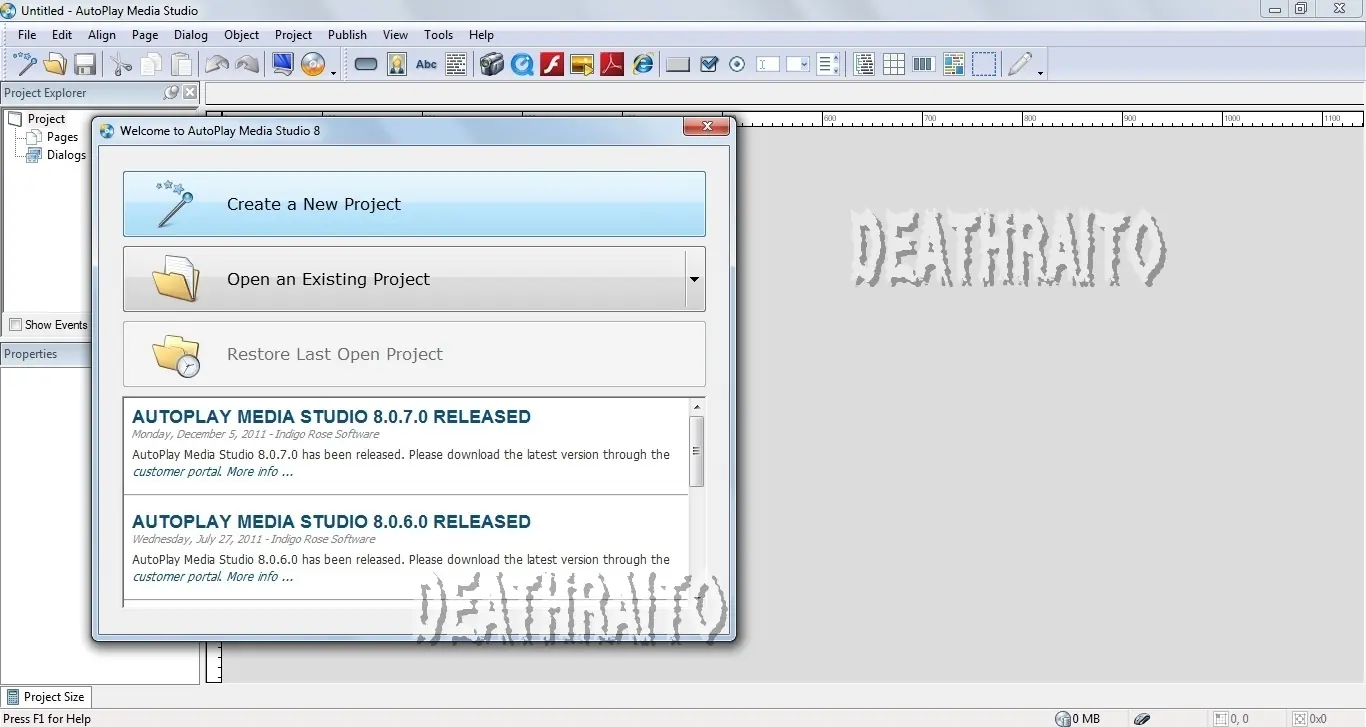Screen dimensions: 1366x727
Task: Insert an Image object with the portrait icon
Action: point(397,65)
